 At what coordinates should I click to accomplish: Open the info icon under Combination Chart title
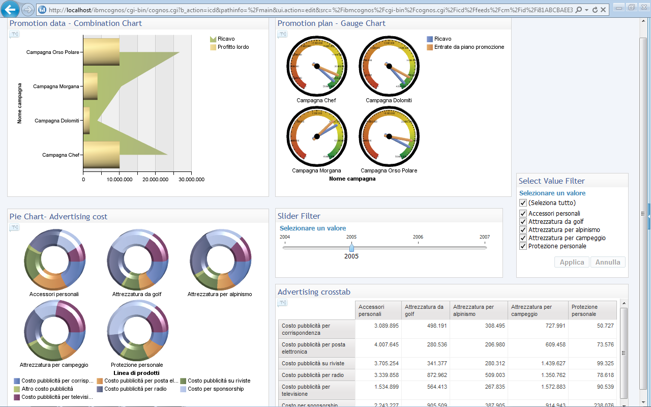[15, 35]
